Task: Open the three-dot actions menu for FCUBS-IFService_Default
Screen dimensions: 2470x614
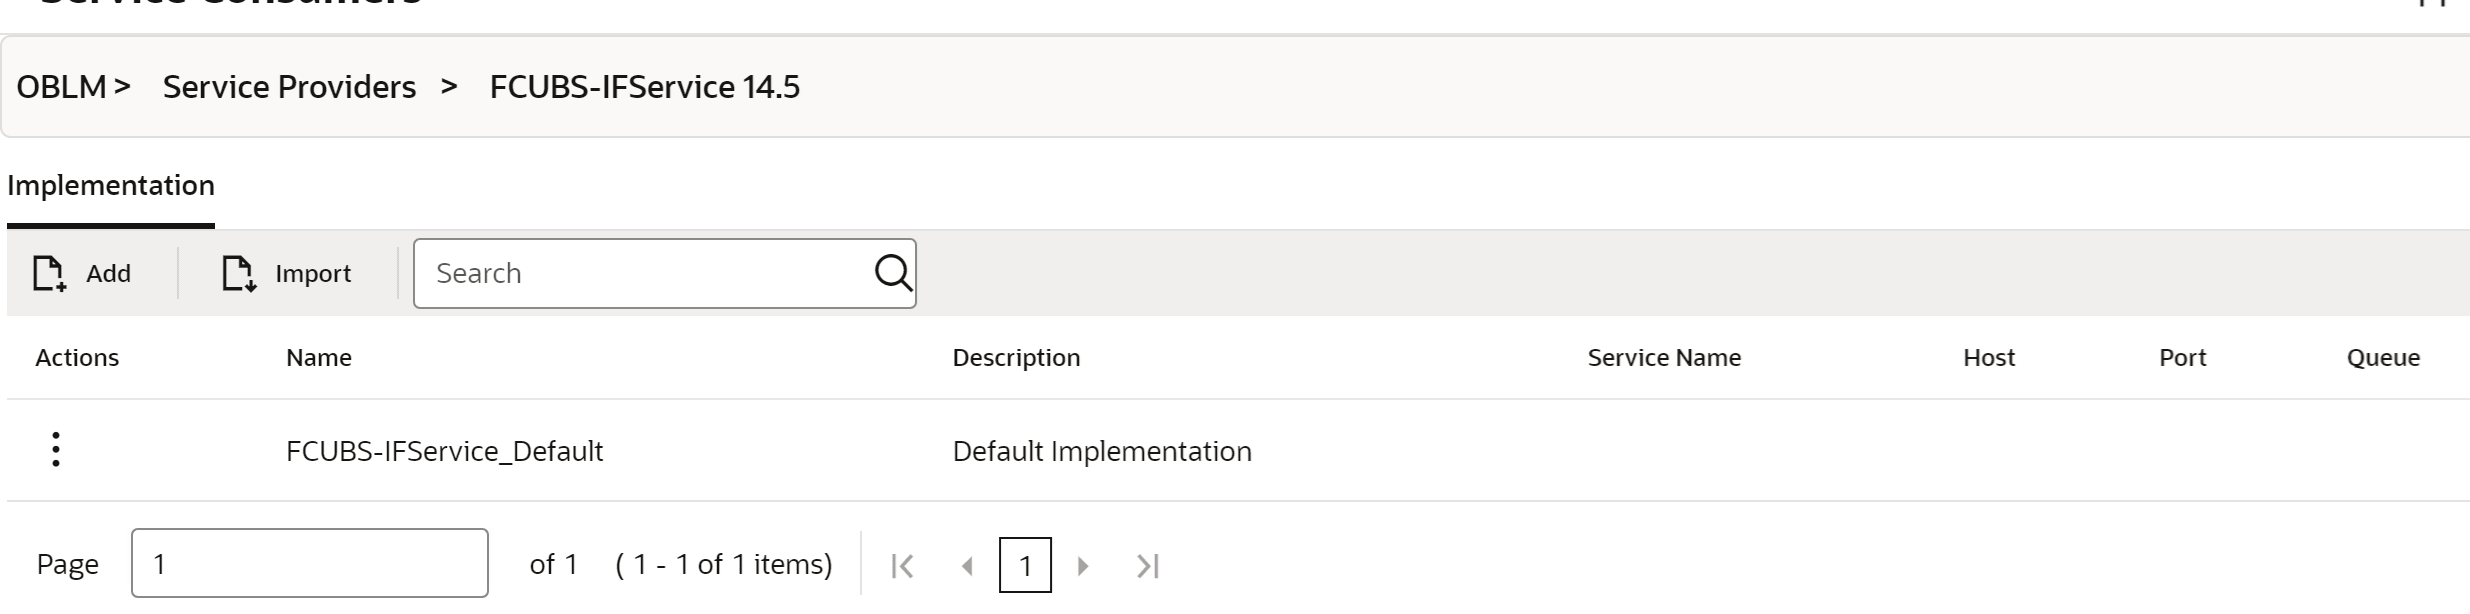Action: click(56, 450)
